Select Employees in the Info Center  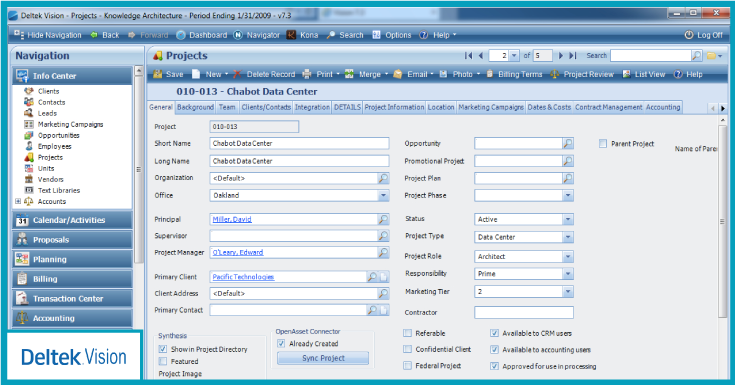click(54, 146)
